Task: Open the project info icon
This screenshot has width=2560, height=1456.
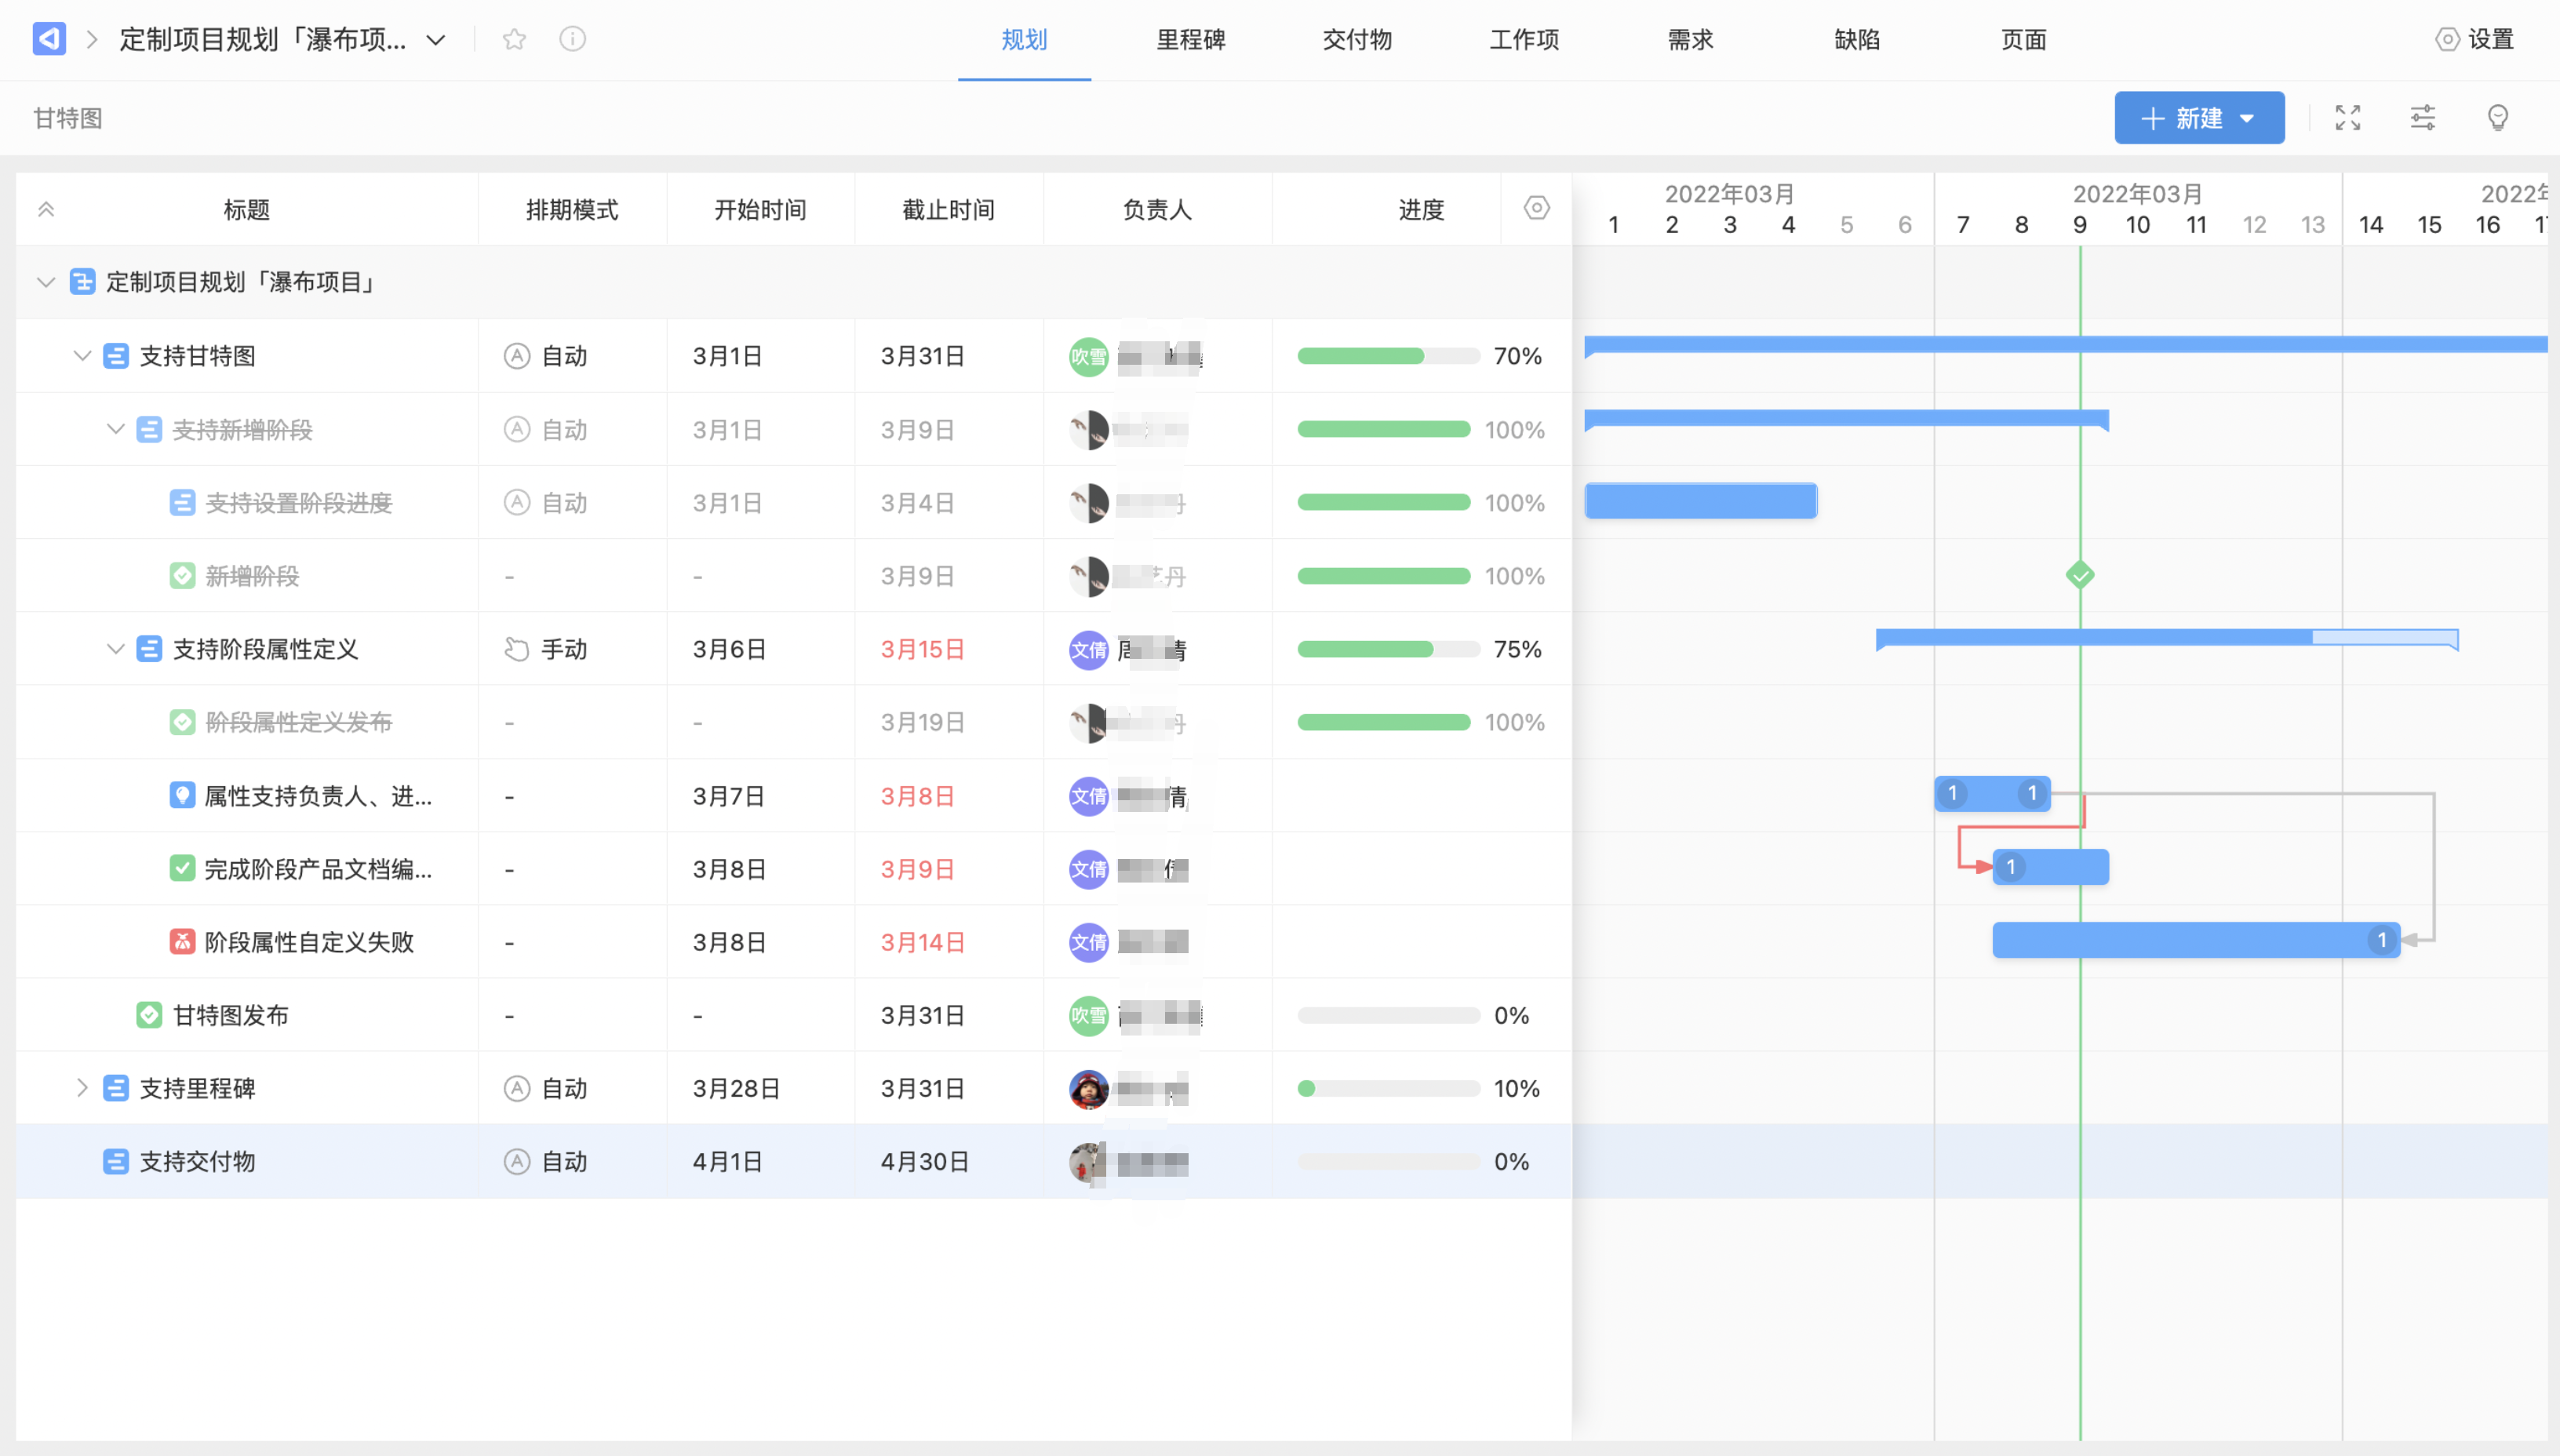Action: click(x=572, y=40)
